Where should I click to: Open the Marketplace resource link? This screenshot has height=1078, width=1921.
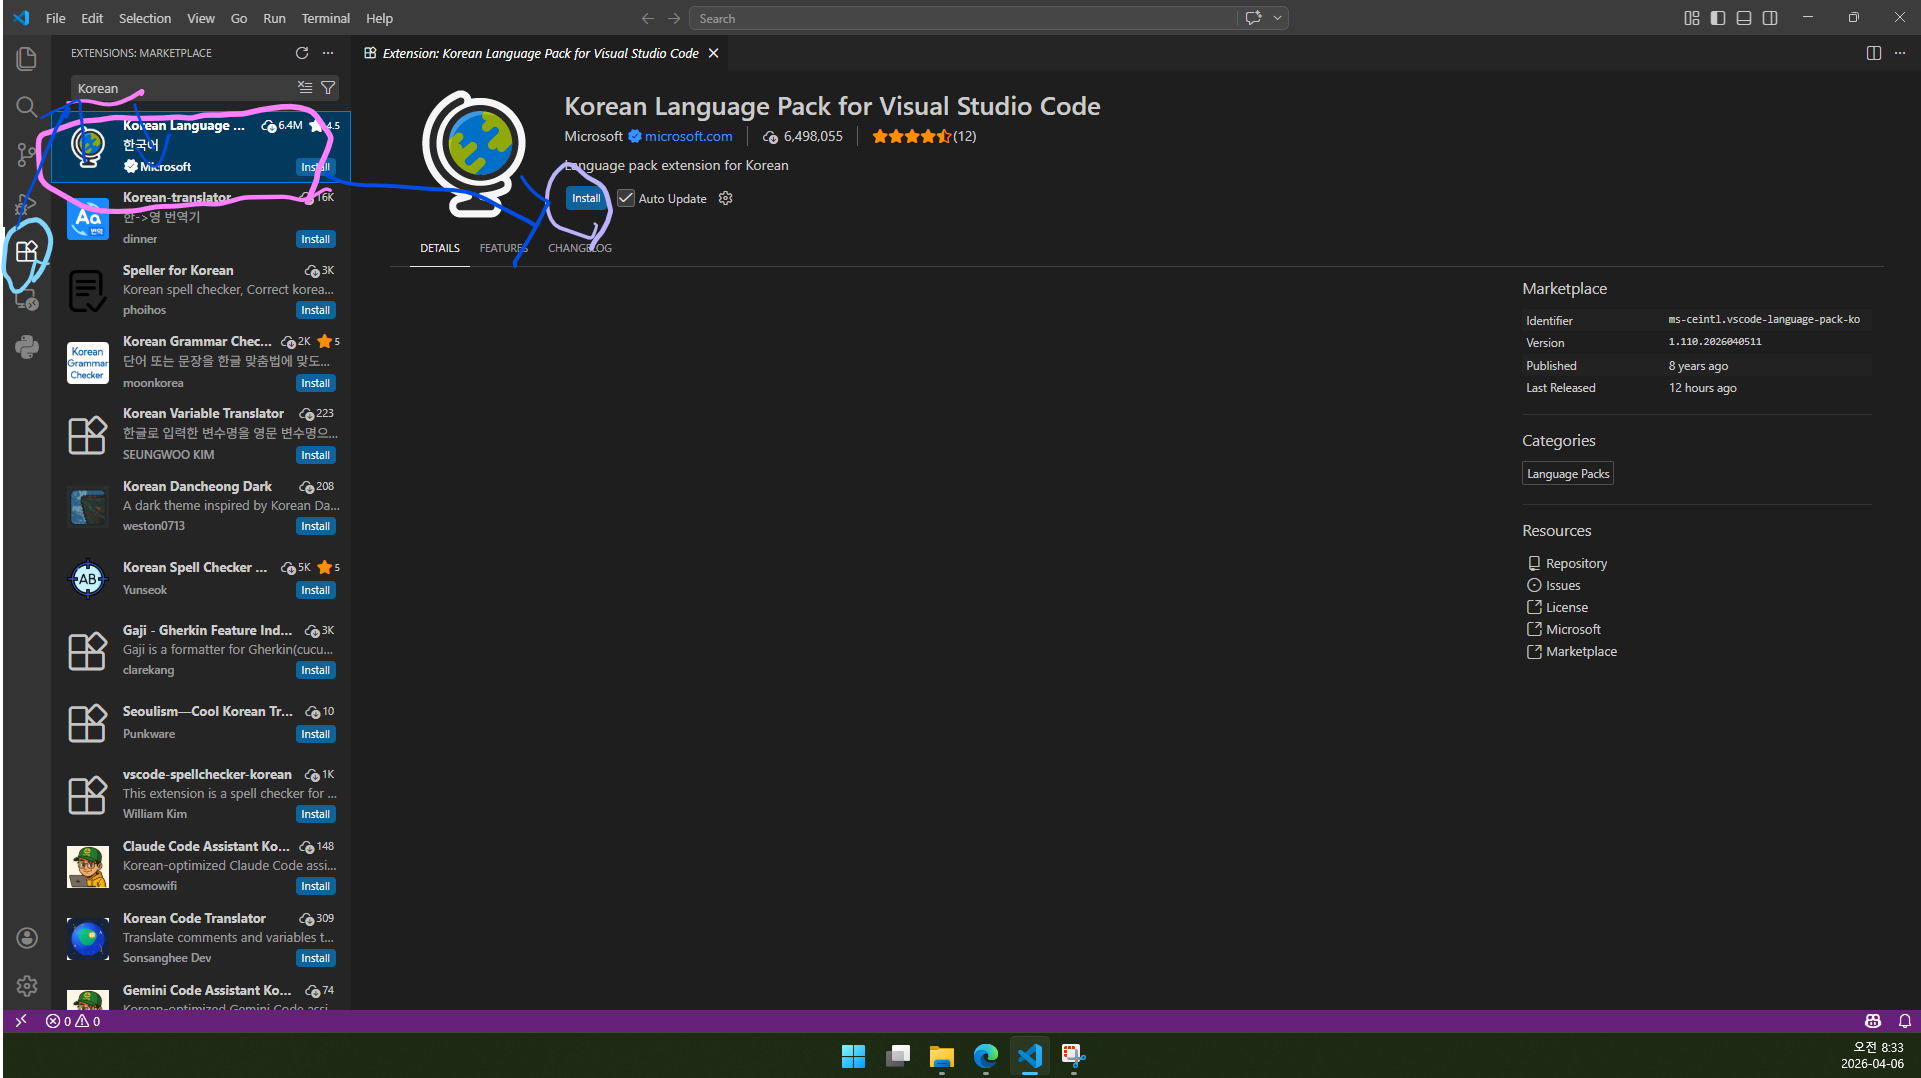pos(1581,651)
